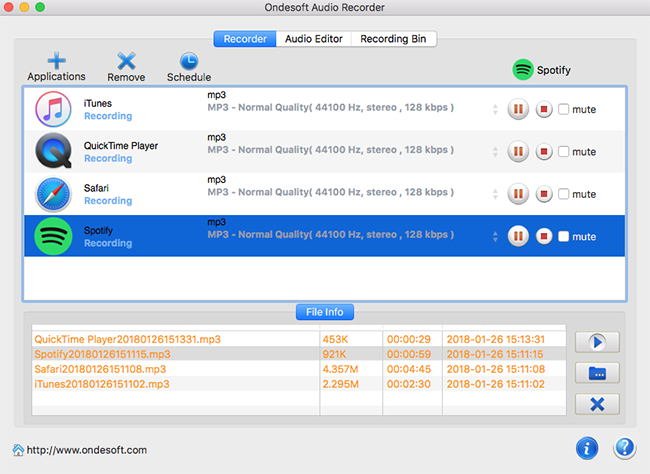Click the Spotify logo in the header

pyautogui.click(x=523, y=69)
